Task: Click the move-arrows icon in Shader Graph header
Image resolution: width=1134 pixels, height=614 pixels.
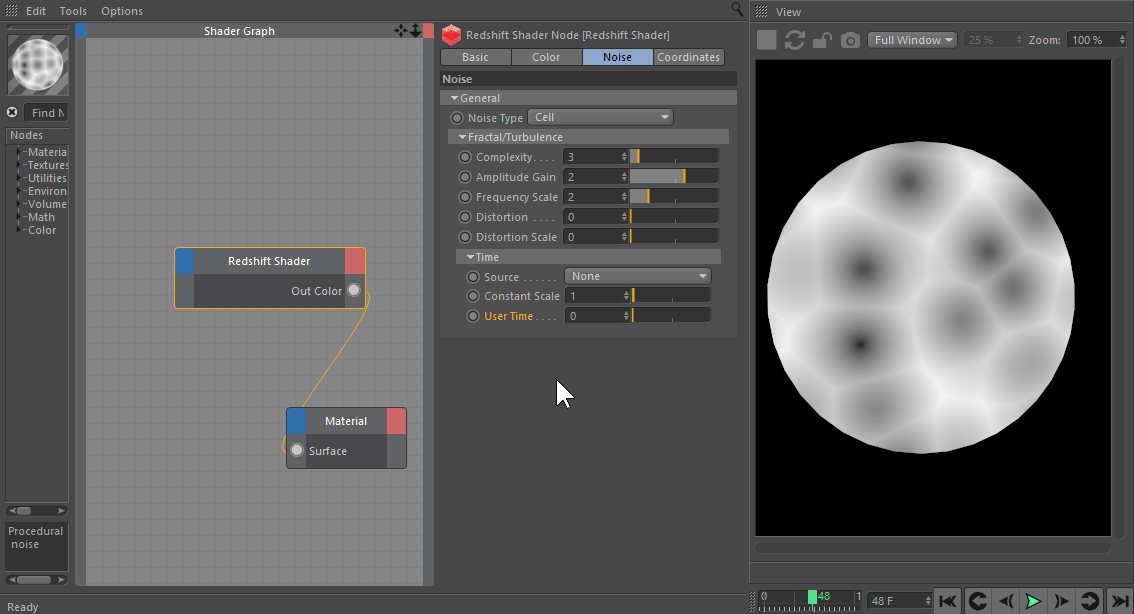Action: pos(400,30)
